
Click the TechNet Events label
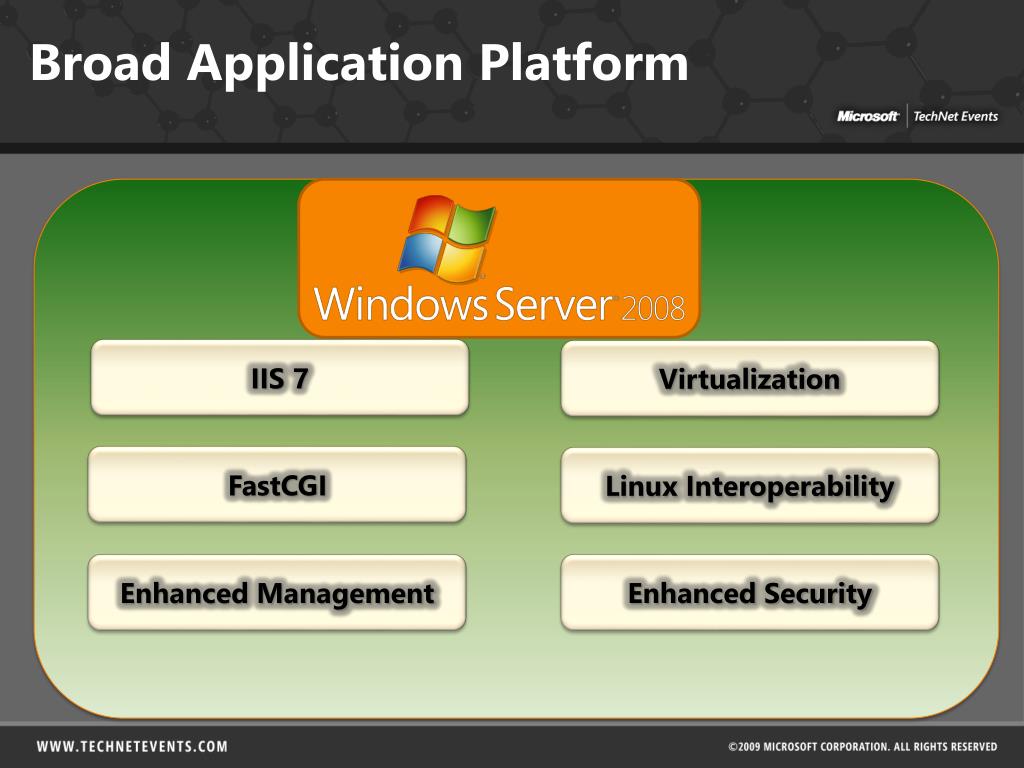click(x=955, y=116)
